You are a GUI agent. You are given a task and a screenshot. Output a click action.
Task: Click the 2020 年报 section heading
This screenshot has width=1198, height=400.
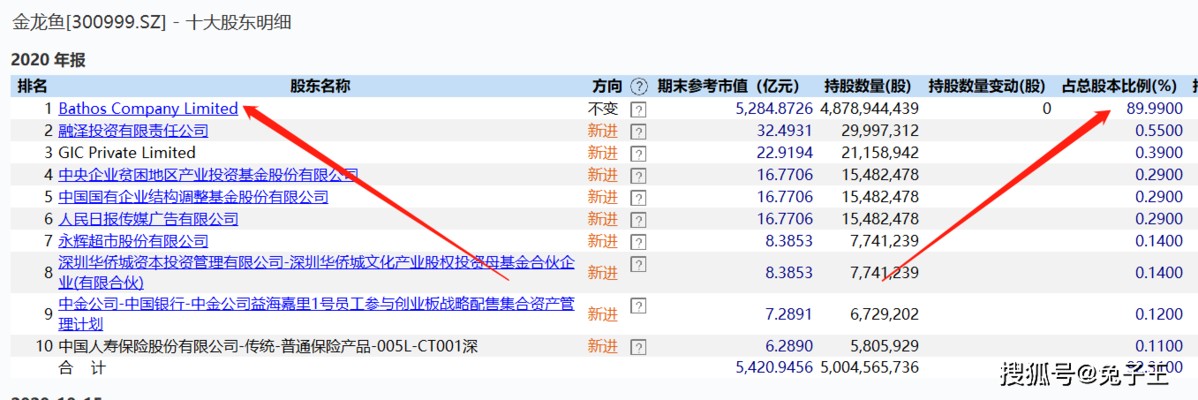[x=47, y=58]
